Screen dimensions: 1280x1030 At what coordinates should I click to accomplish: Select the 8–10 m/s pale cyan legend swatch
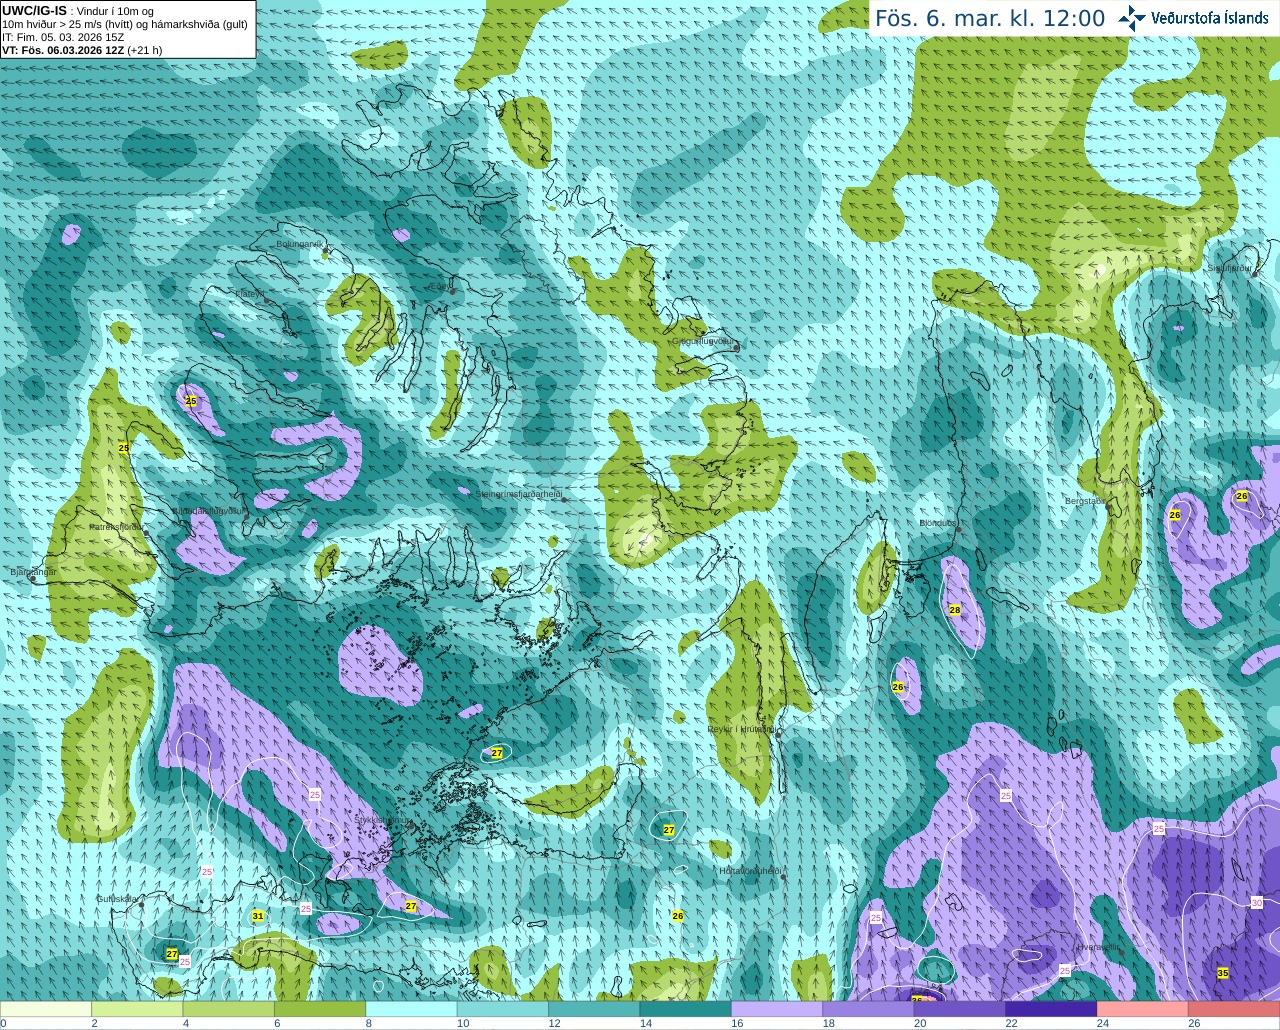(x=412, y=1009)
